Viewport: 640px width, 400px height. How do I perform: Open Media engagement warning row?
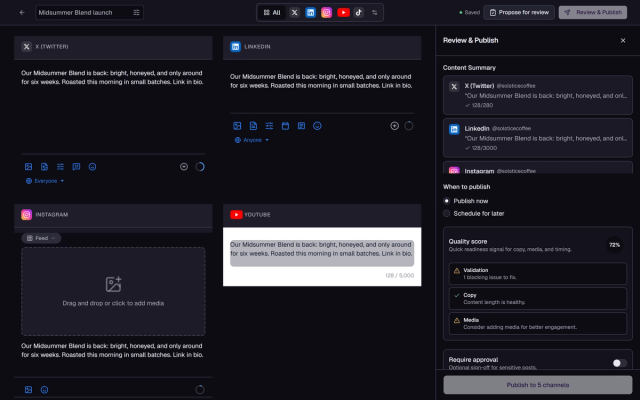[x=538, y=323]
